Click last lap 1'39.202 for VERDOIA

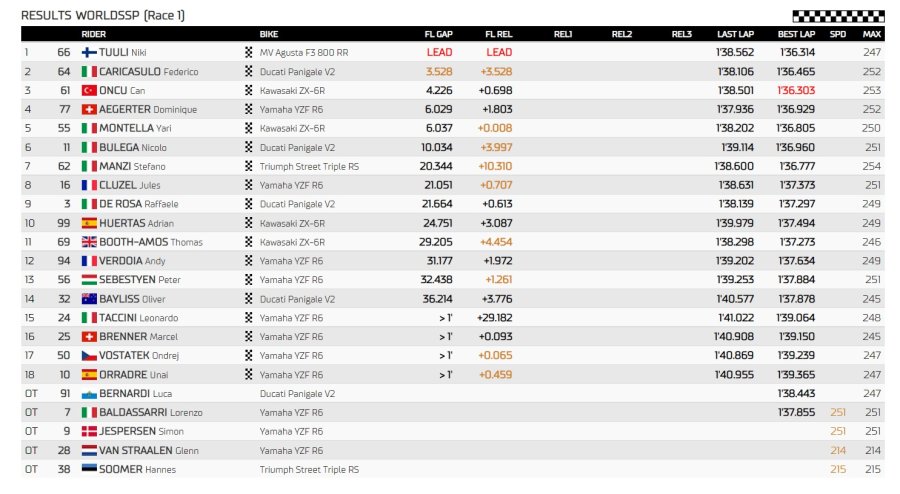coord(735,260)
